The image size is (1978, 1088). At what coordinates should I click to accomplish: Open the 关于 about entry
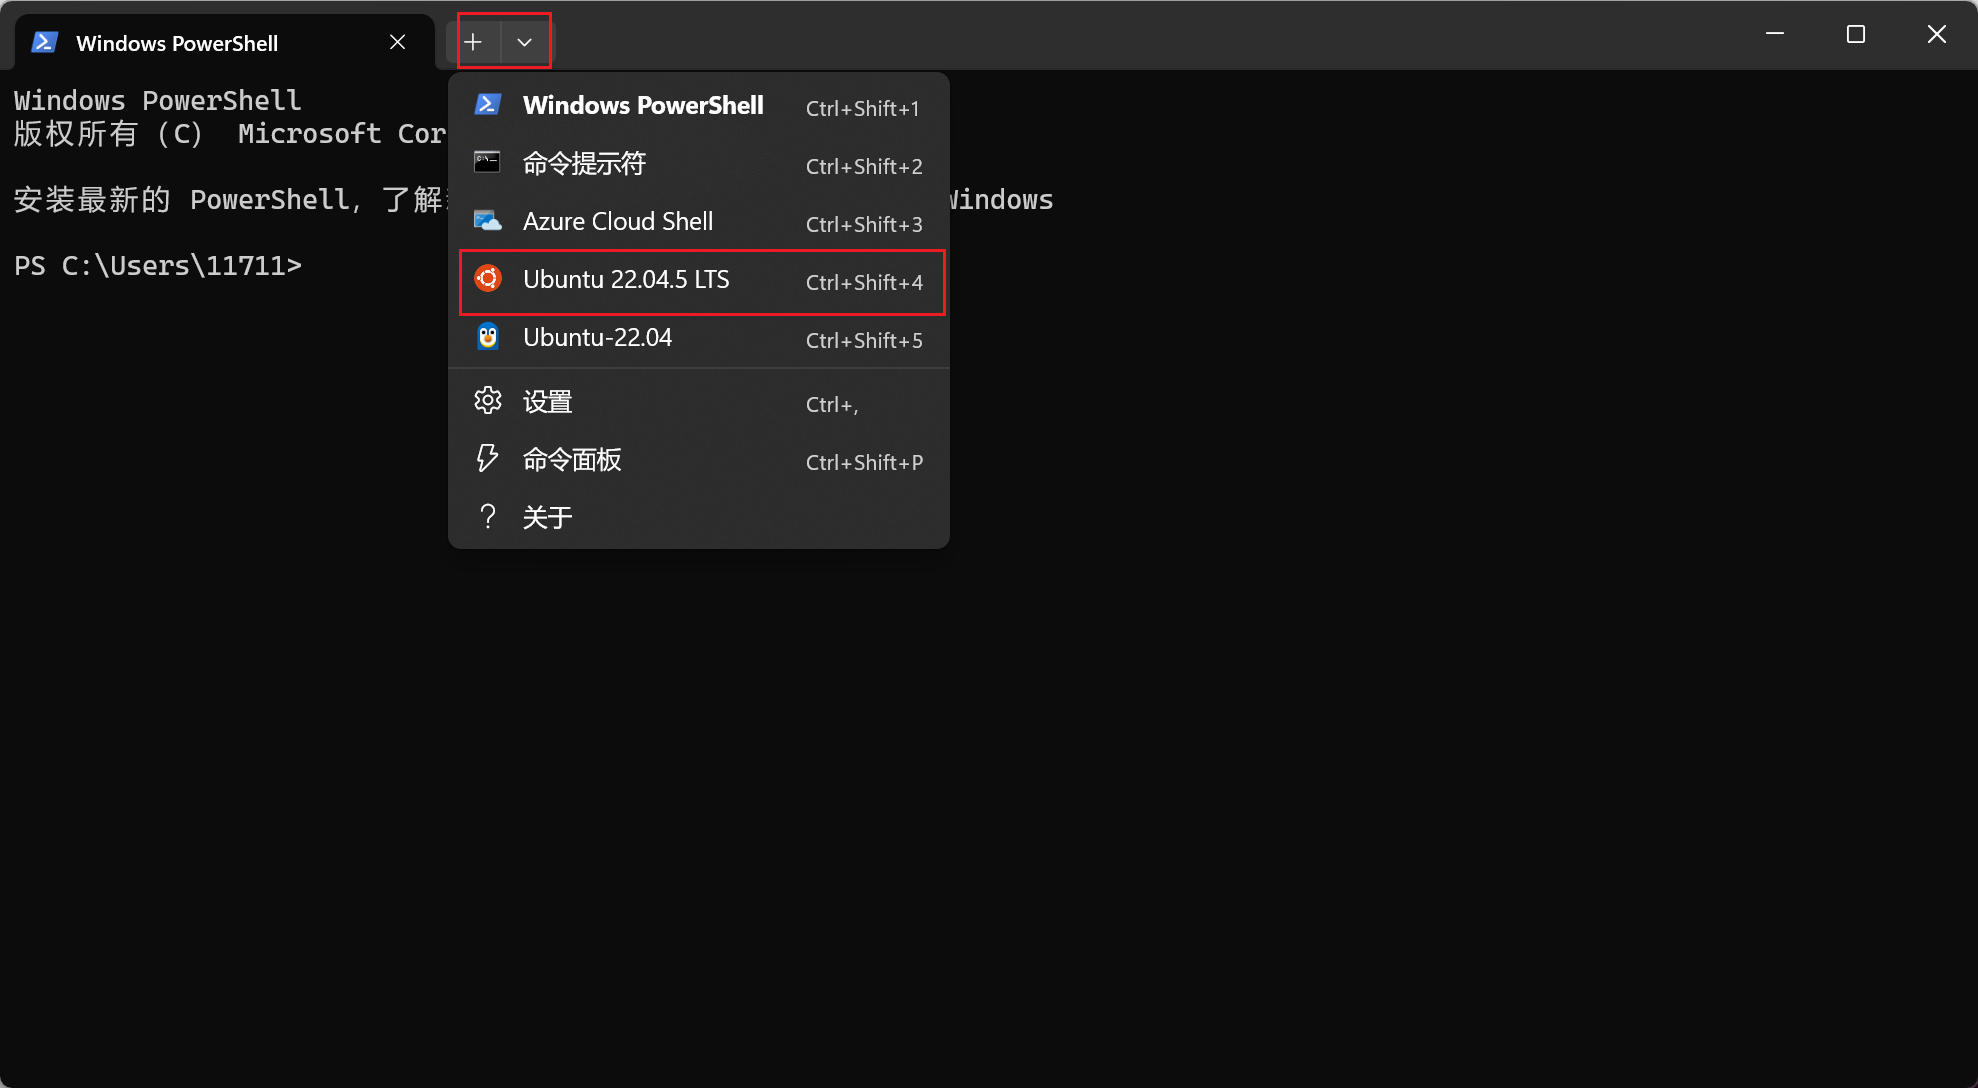pos(548,516)
